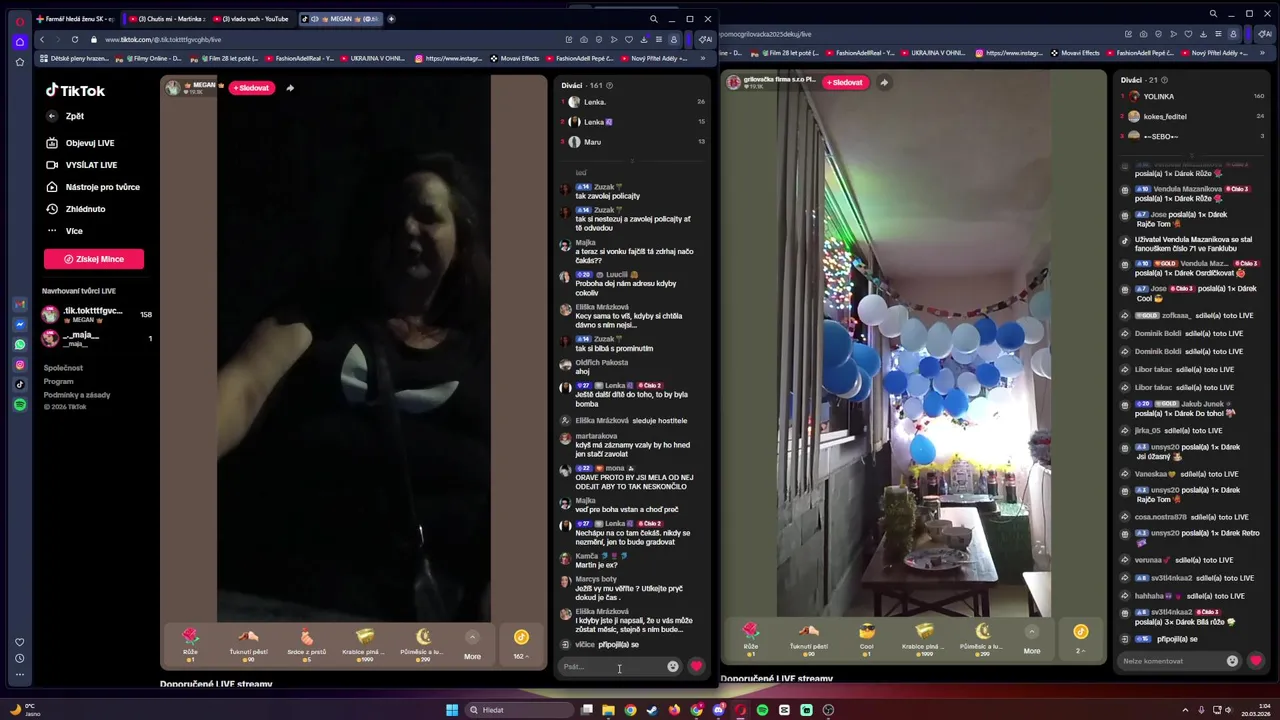This screenshot has height=720, width=1280.
Task: Open the Společnost footer link
Action: tap(63, 368)
